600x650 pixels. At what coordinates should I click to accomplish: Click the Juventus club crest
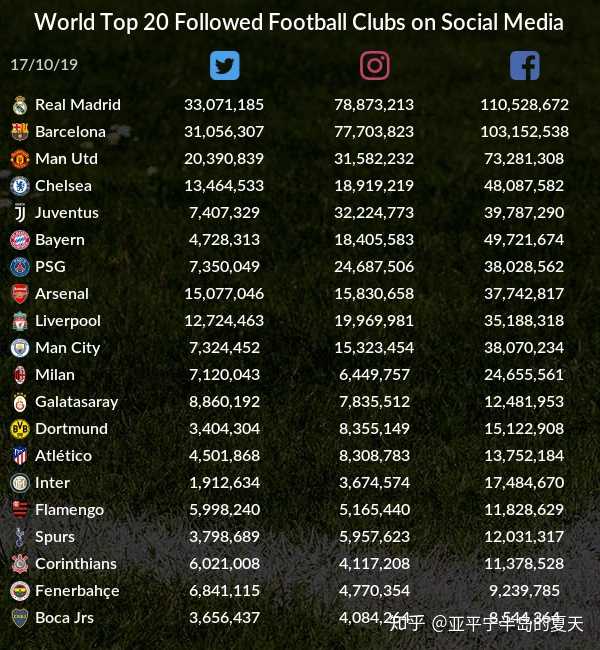point(20,213)
